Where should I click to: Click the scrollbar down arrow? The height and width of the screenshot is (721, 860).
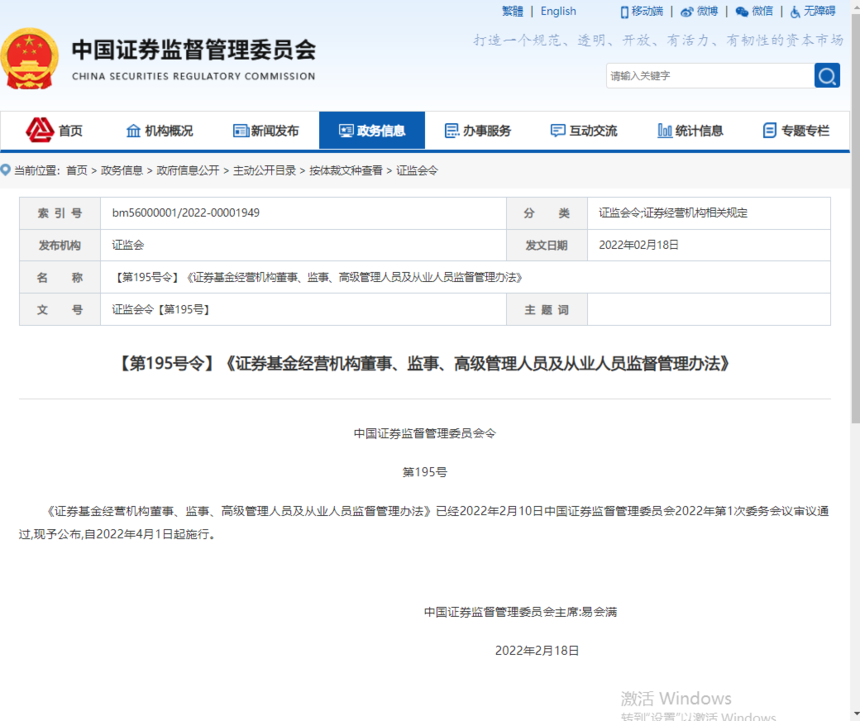(x=855, y=713)
